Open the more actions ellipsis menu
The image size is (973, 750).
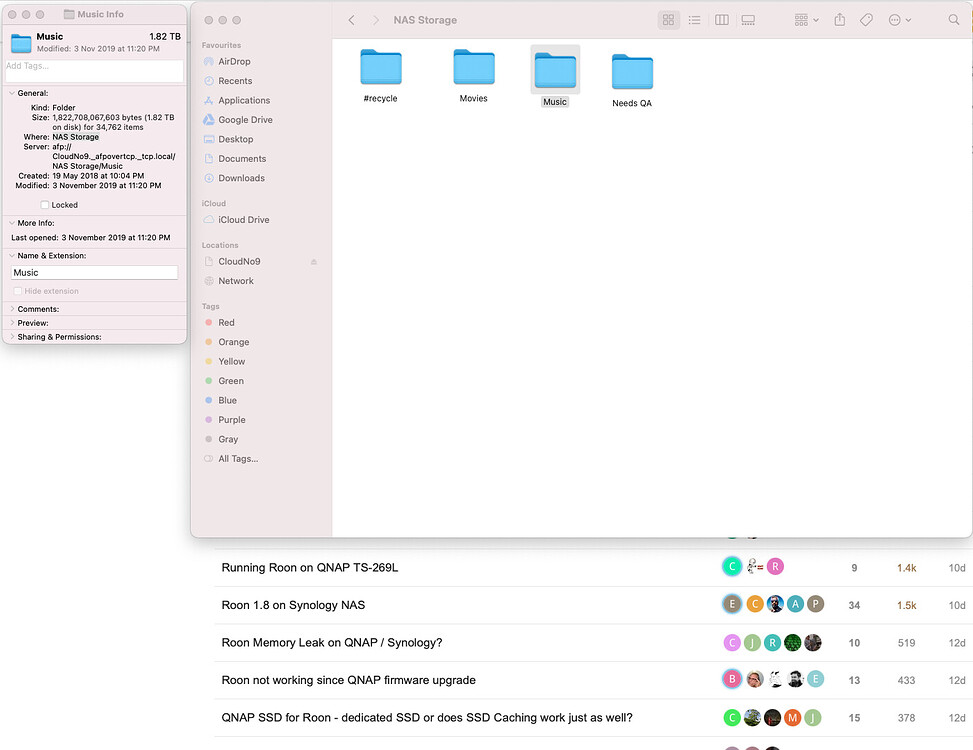[x=899, y=20]
